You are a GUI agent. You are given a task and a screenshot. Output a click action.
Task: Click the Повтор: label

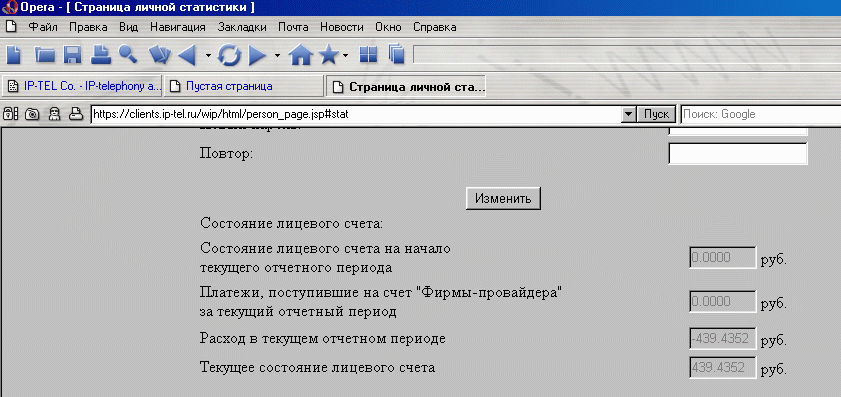226,153
